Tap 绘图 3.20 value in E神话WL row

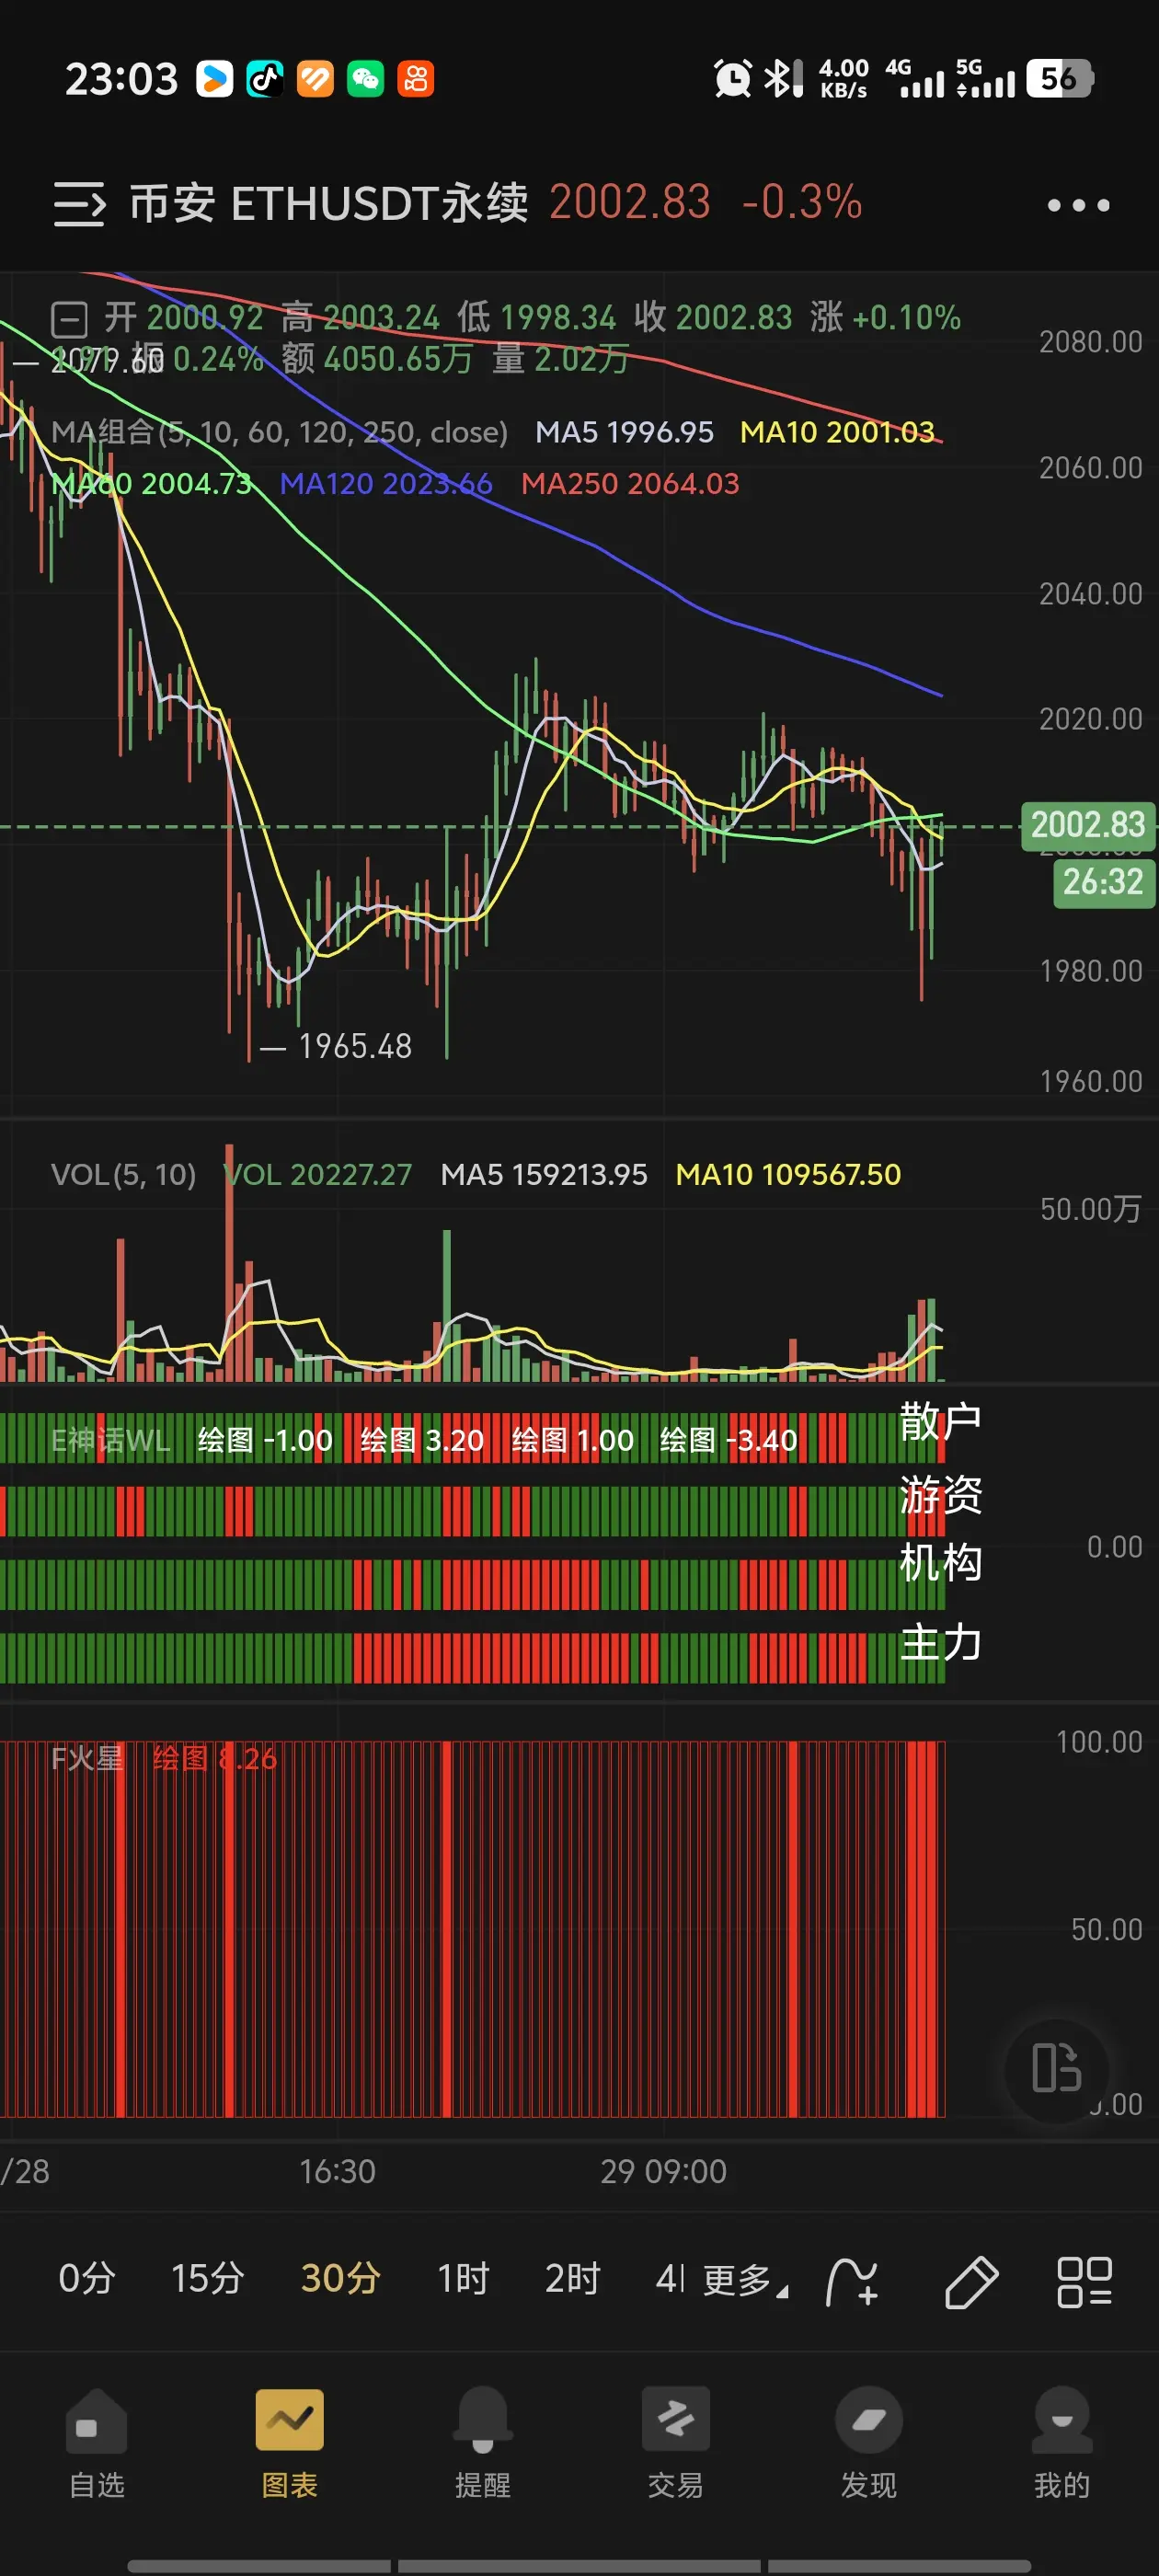(x=422, y=1440)
